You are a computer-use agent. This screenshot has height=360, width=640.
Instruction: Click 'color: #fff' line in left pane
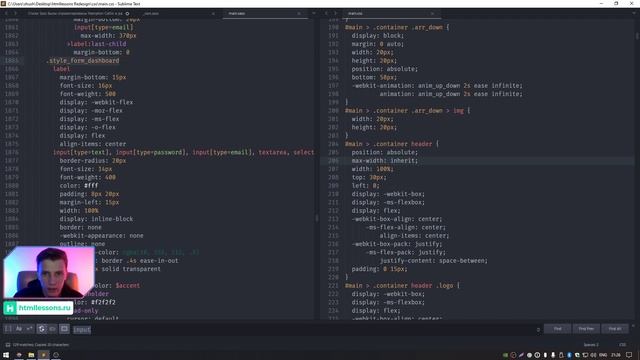coord(79,186)
